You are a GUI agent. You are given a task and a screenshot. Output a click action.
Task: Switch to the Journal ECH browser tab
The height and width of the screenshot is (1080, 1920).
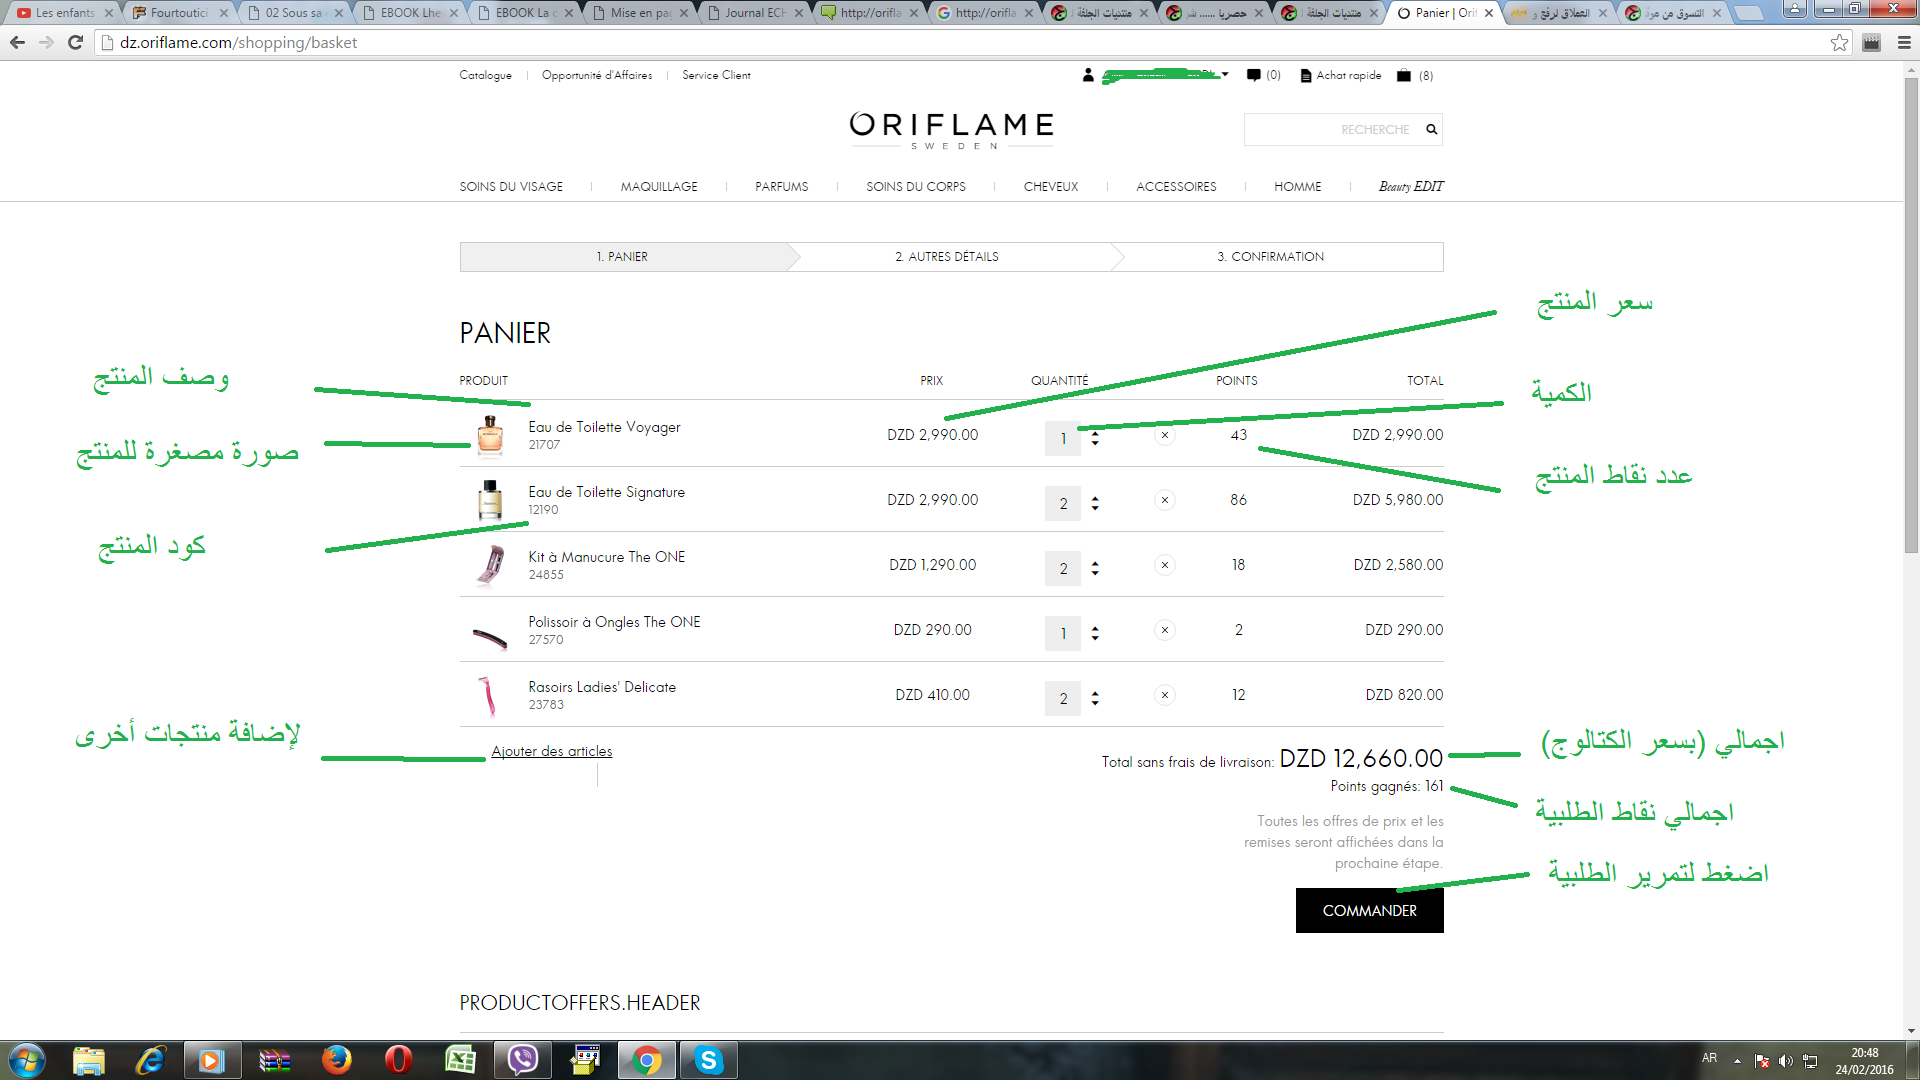pos(754,13)
